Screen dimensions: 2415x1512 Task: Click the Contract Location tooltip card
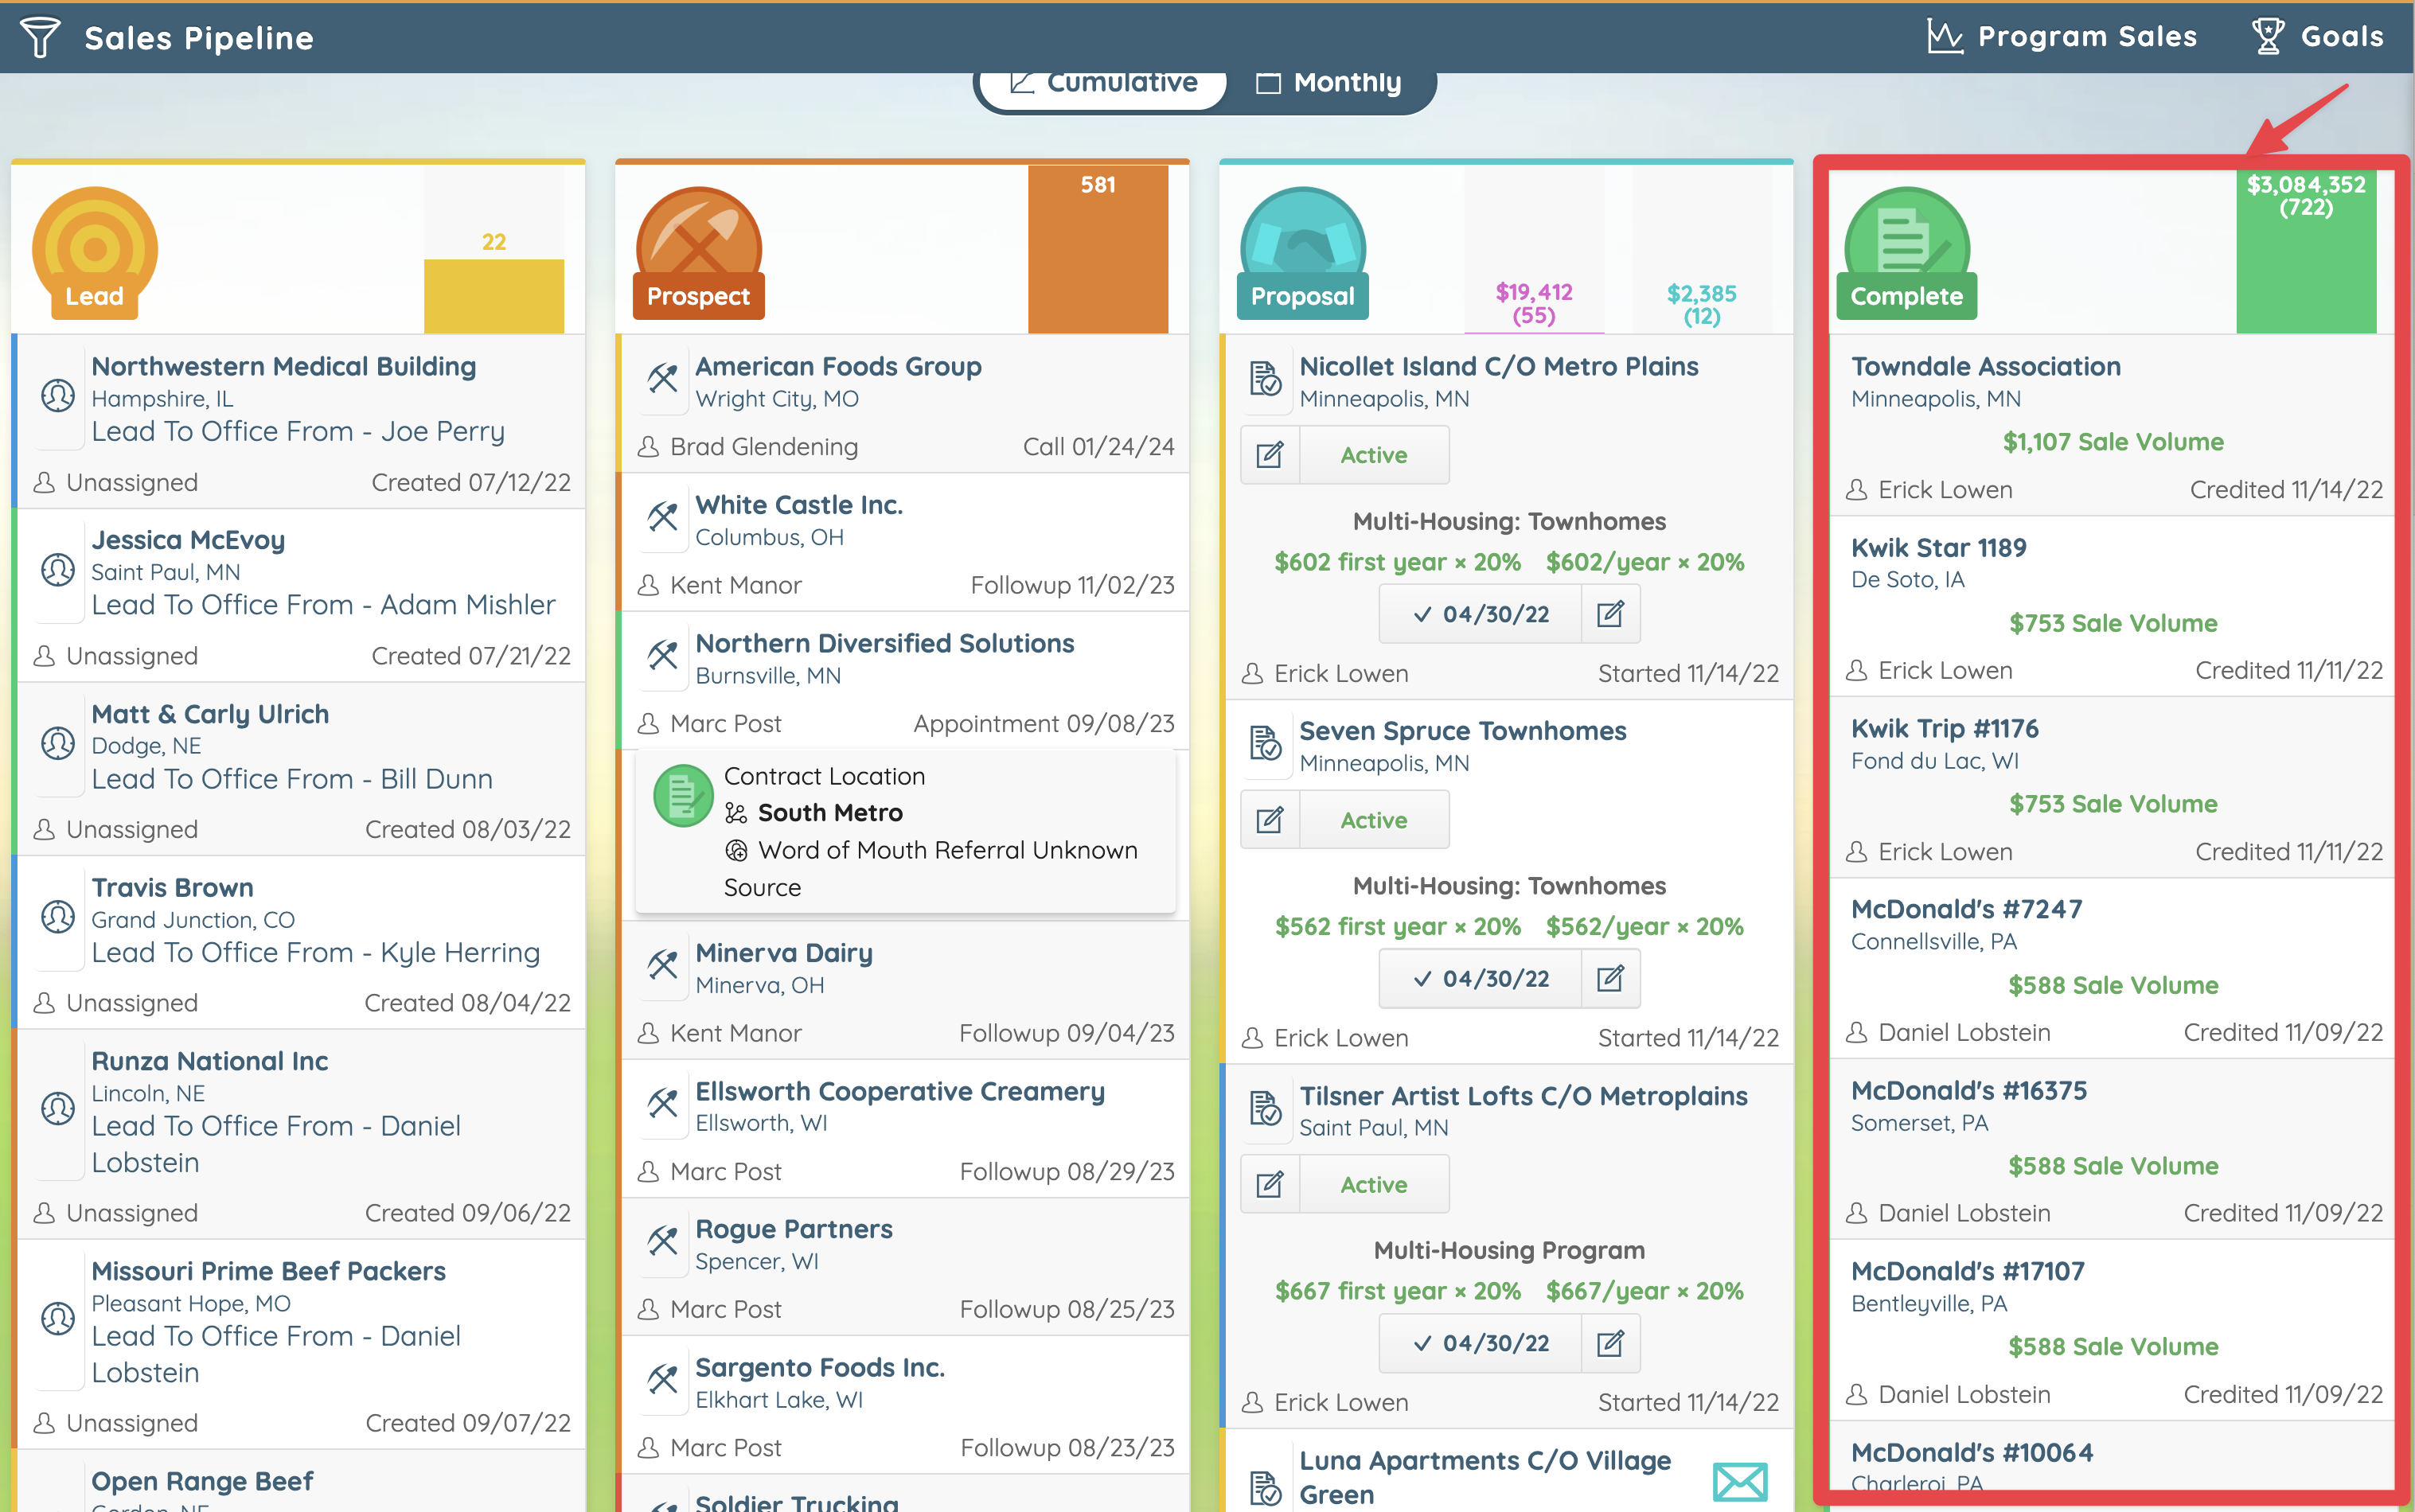[905, 831]
